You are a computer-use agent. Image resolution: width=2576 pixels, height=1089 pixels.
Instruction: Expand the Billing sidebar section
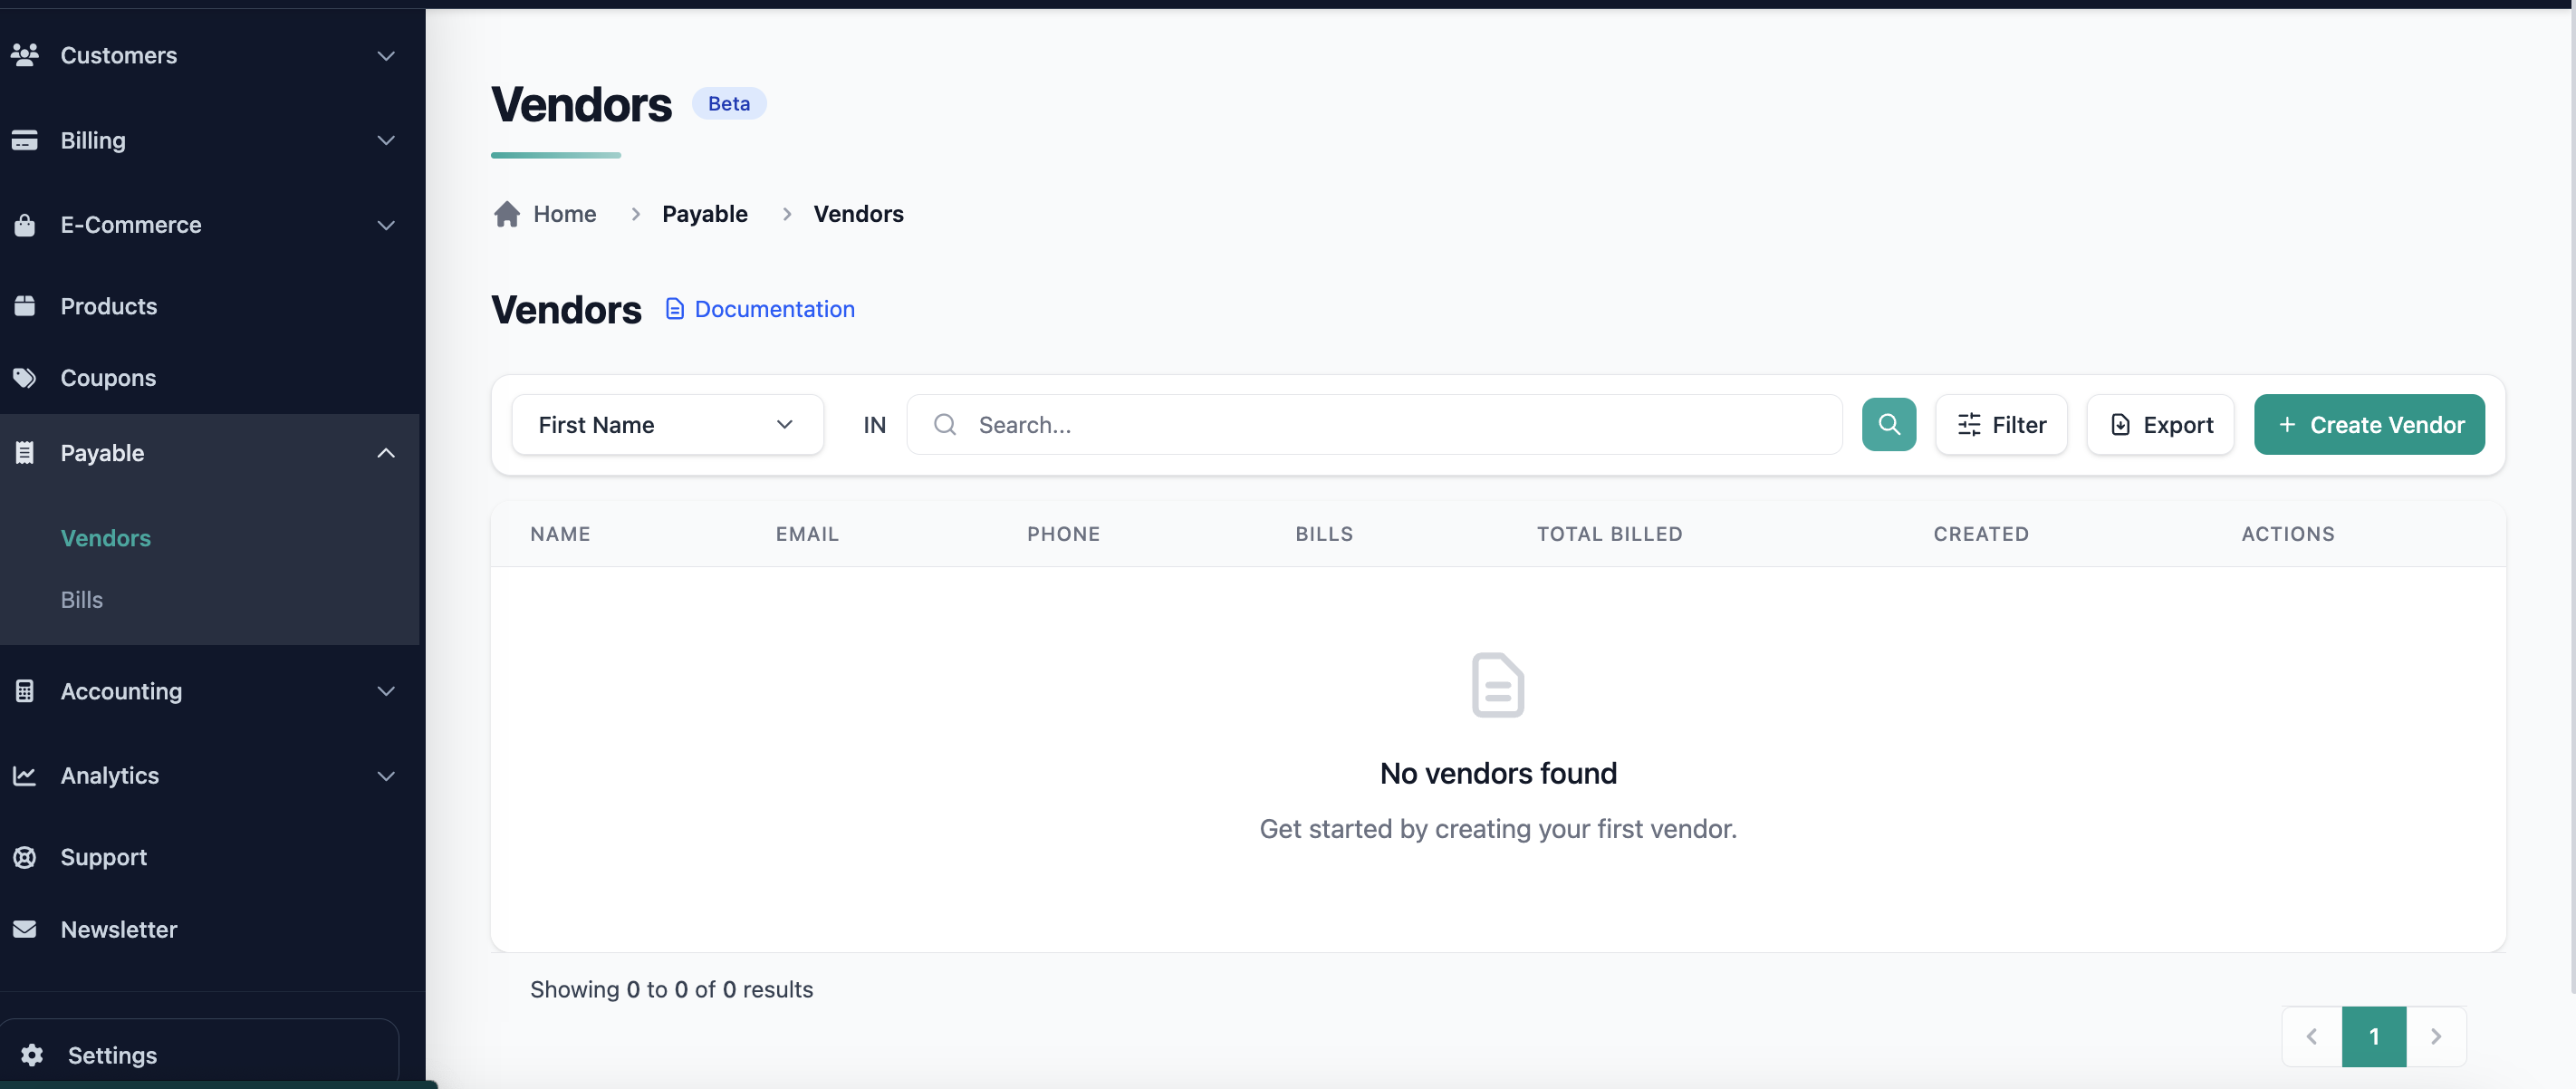385,140
